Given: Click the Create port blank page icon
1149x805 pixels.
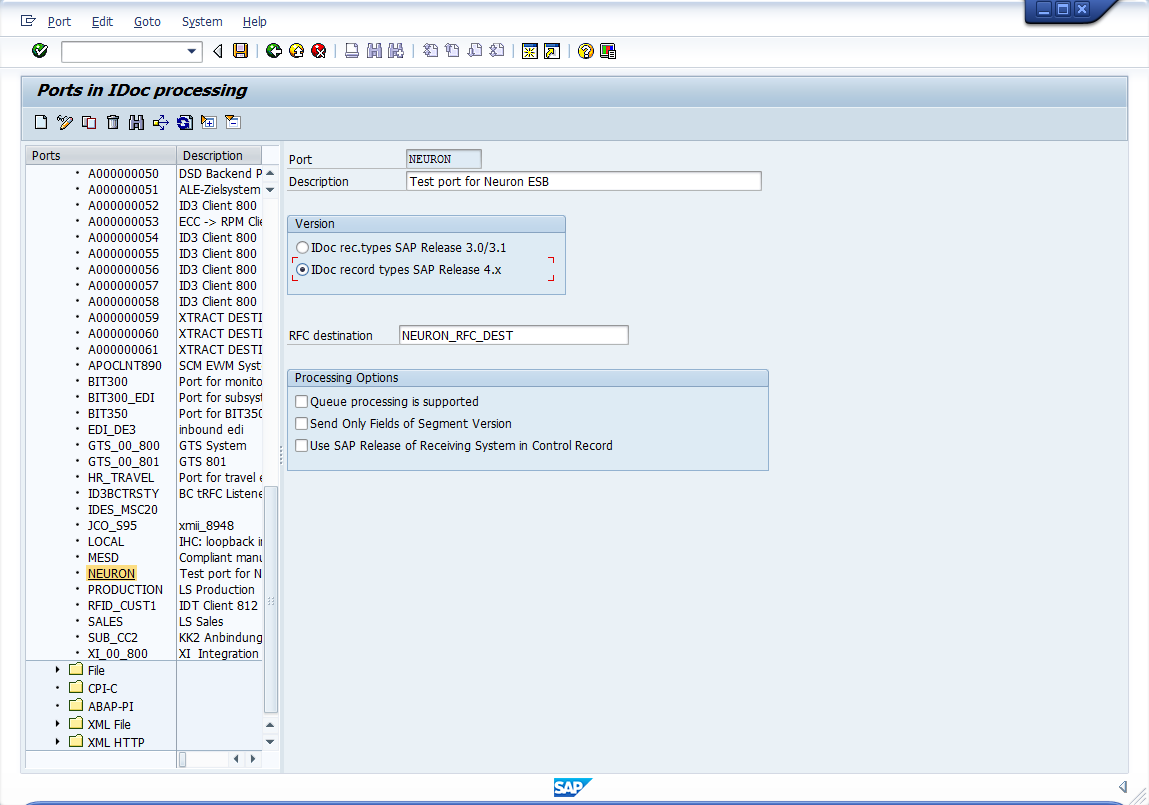Looking at the screenshot, I should coord(41,122).
